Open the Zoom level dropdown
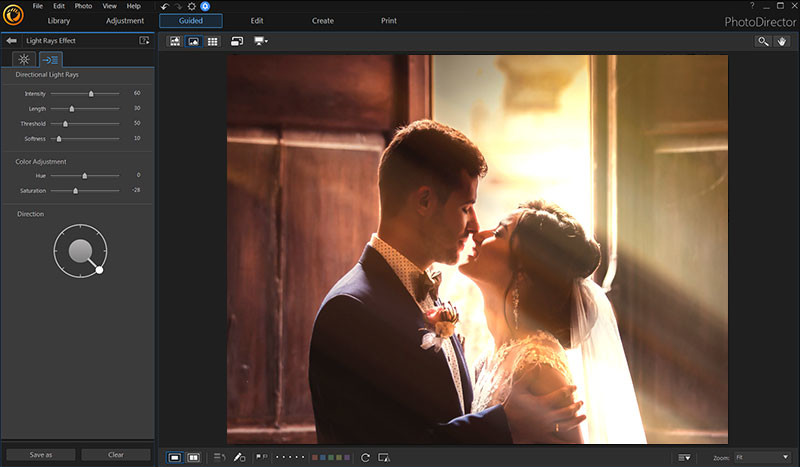This screenshot has height=467, width=800. [761, 457]
